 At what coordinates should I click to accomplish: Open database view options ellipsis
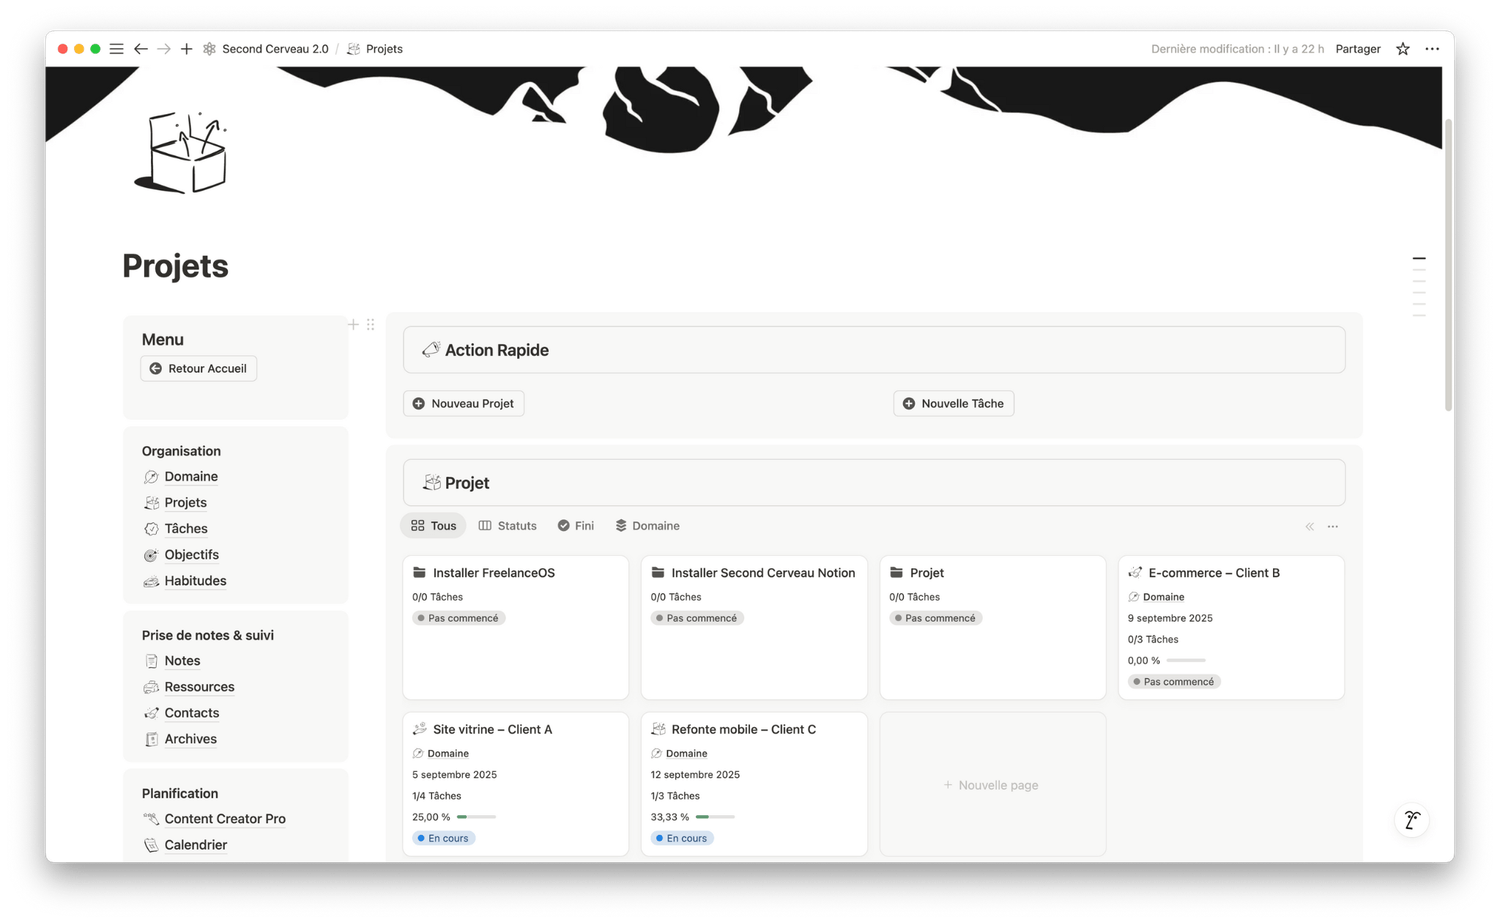pos(1333,526)
